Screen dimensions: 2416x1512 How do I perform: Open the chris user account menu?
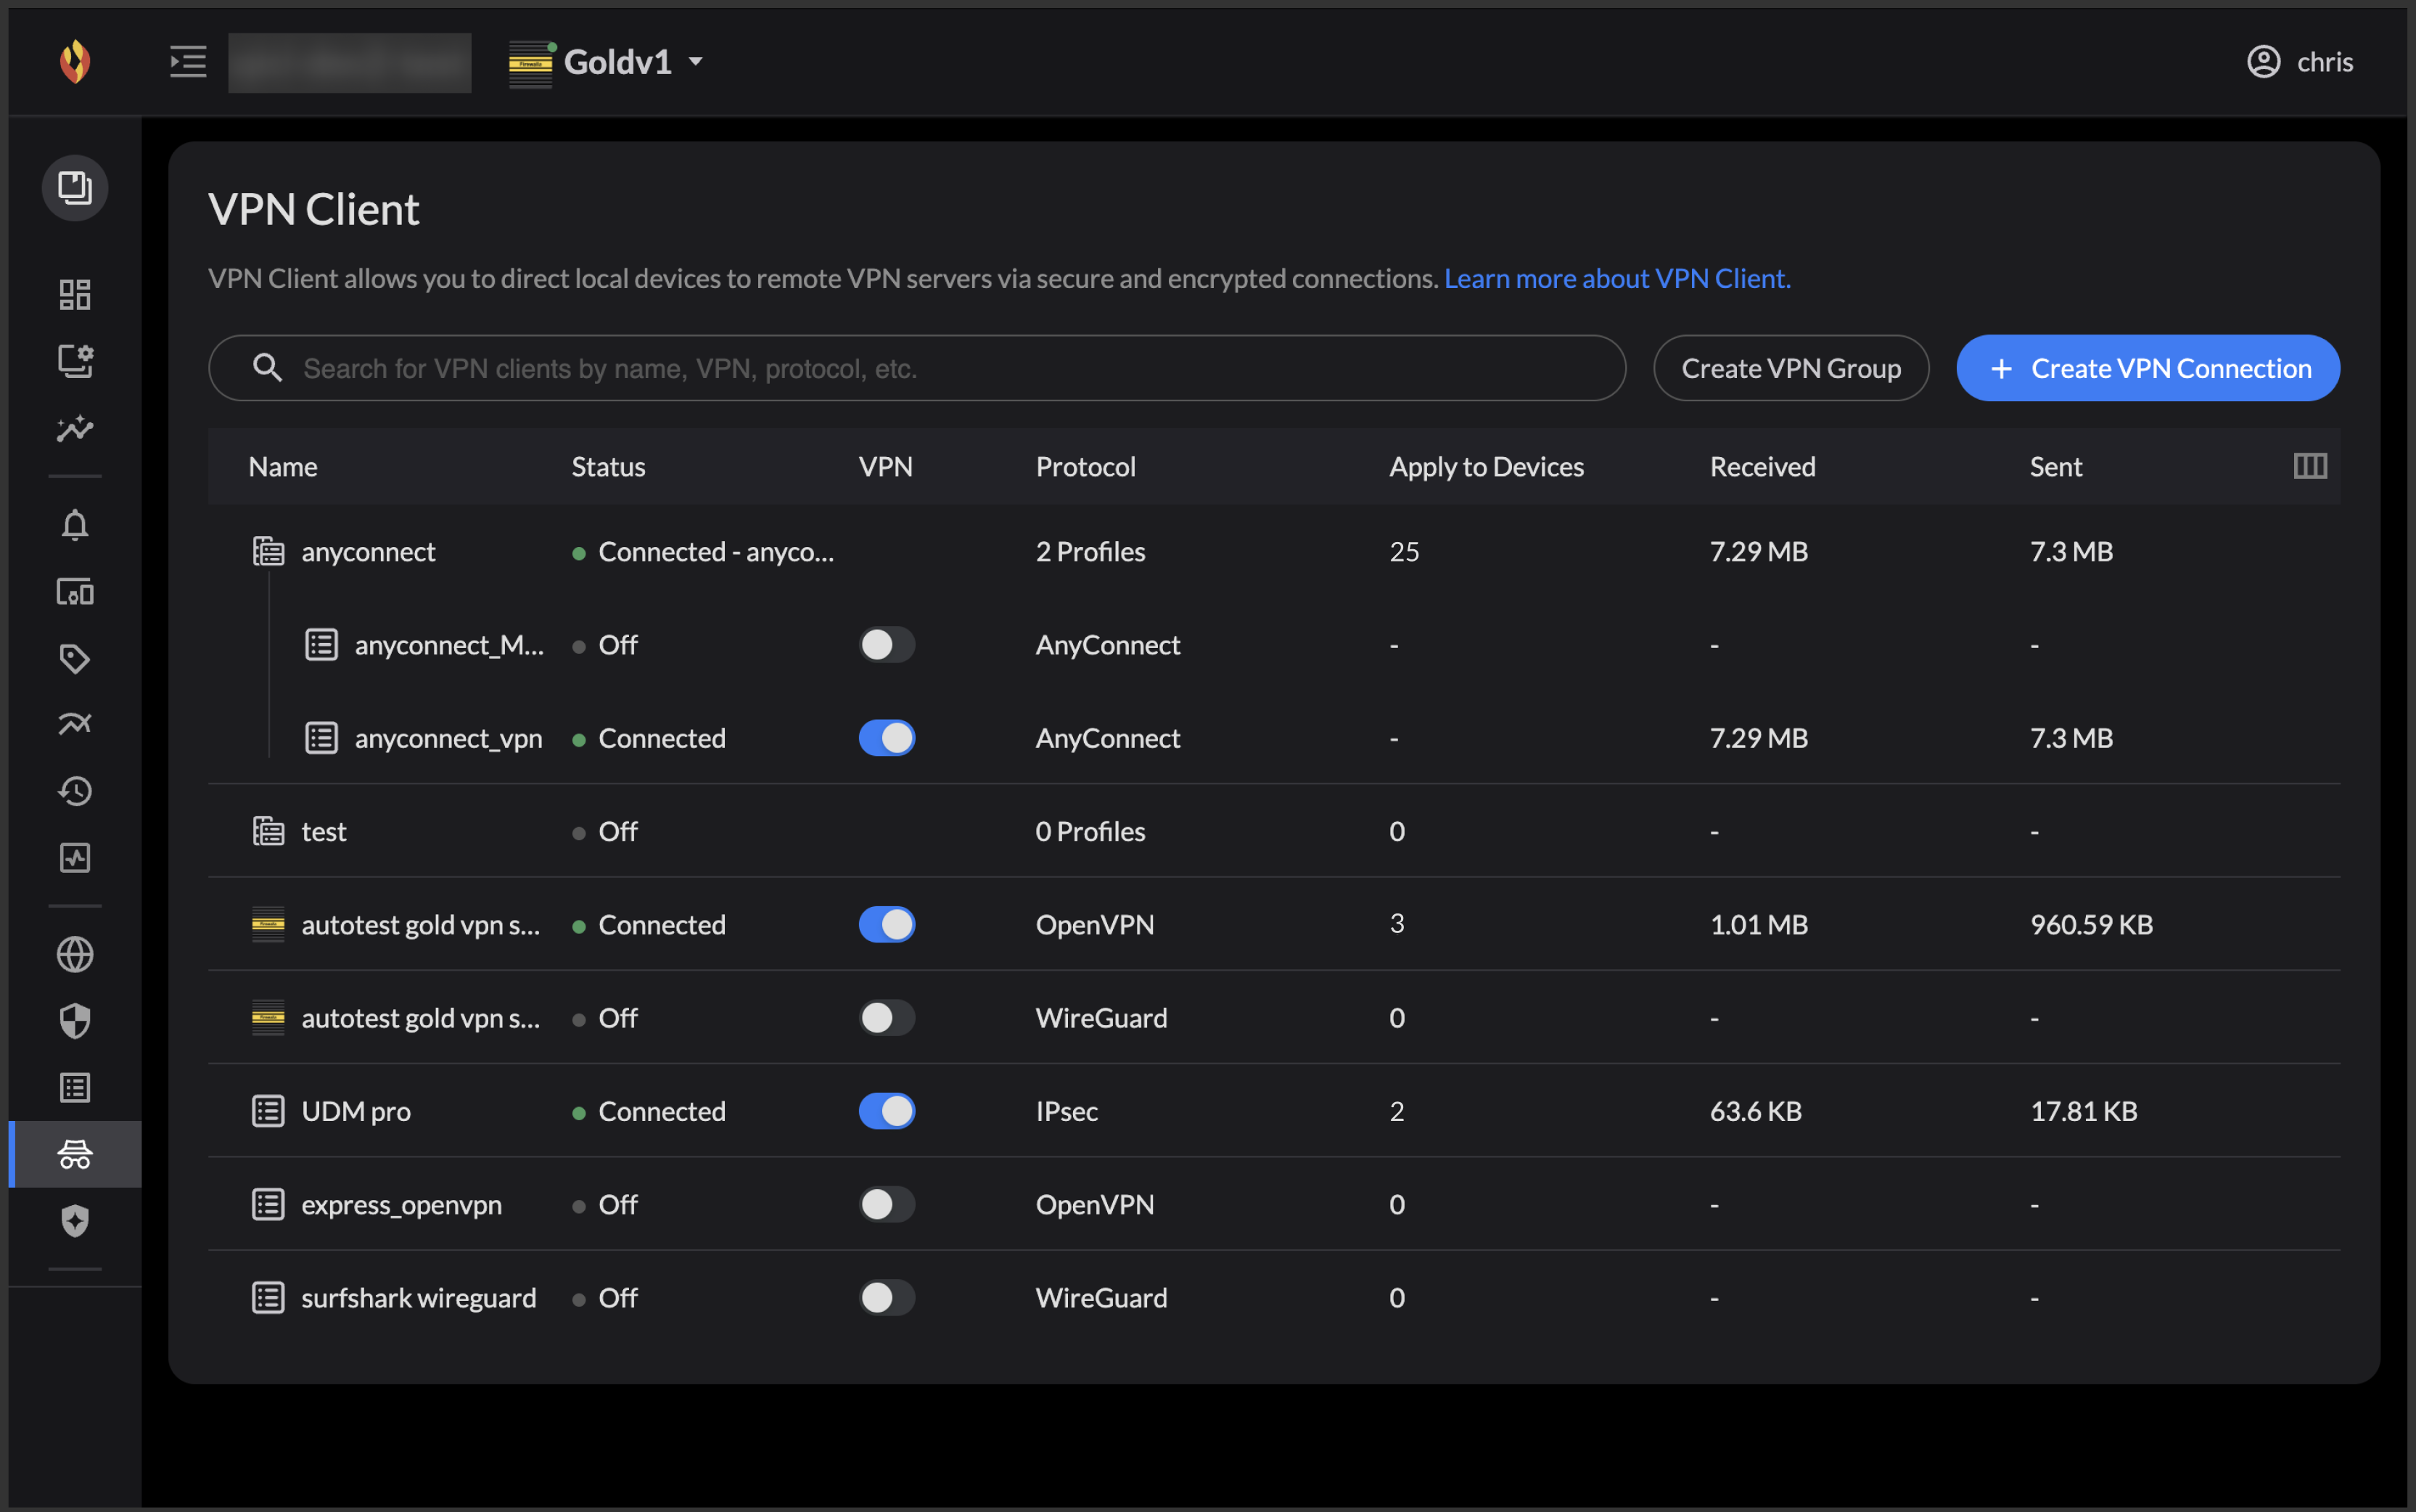tap(2300, 62)
